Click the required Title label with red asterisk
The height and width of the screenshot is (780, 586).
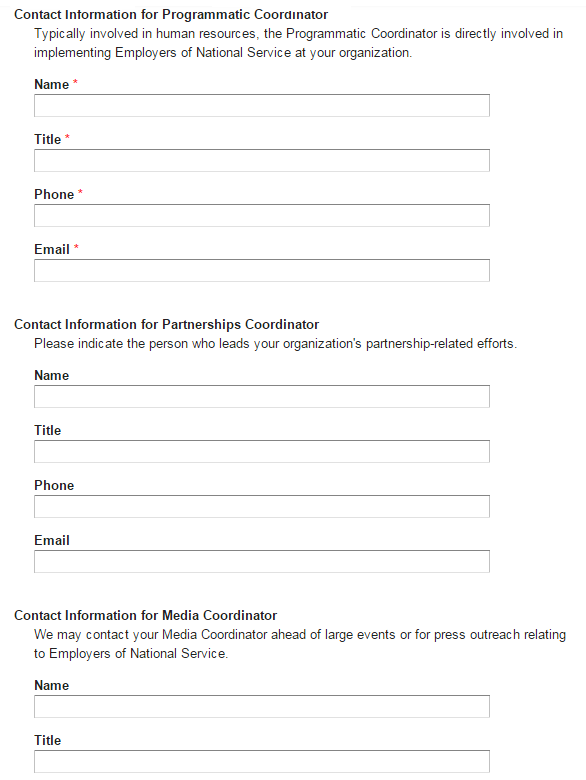tap(47, 139)
